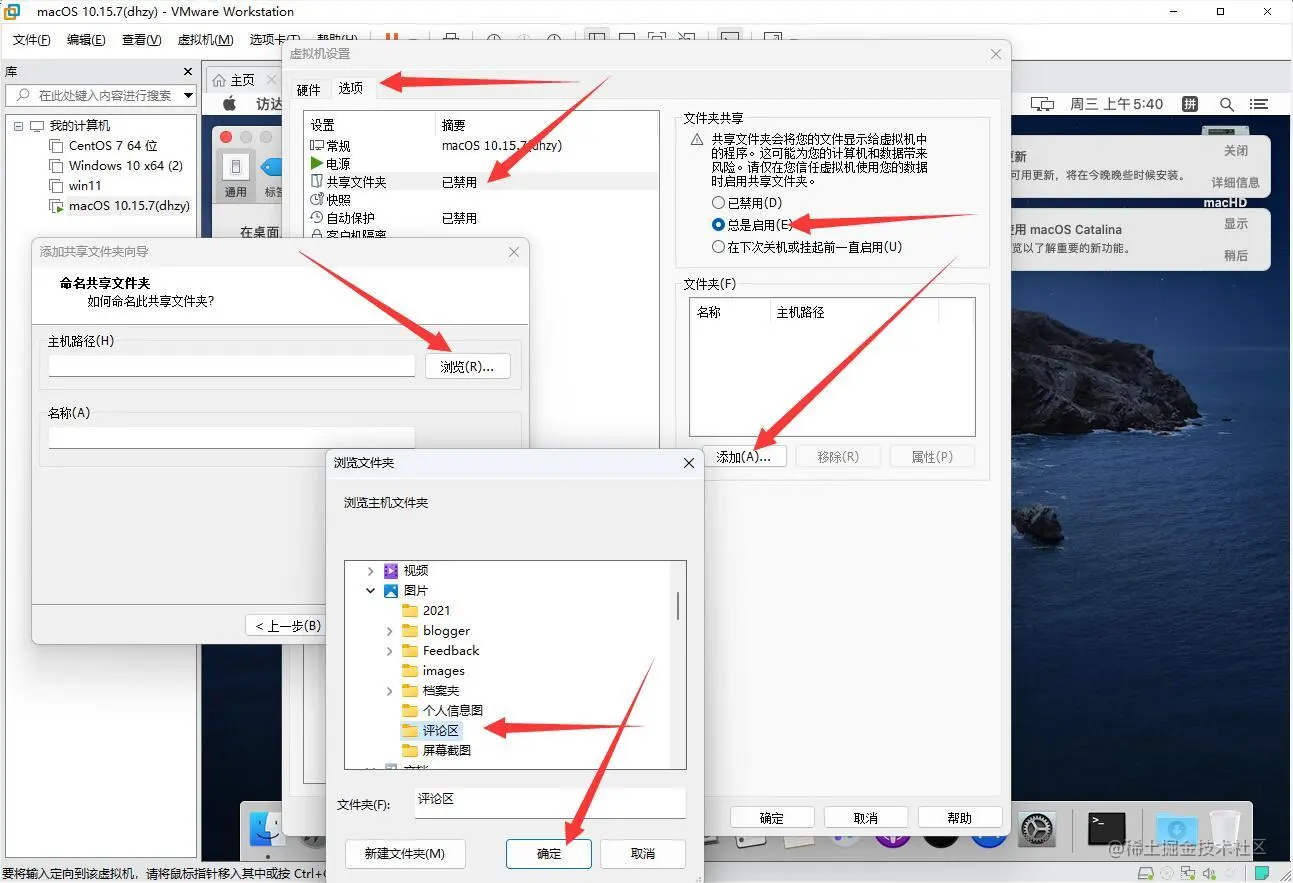This screenshot has width=1293, height=883.
Task: Expand the Feedback folder
Action: pos(389,650)
